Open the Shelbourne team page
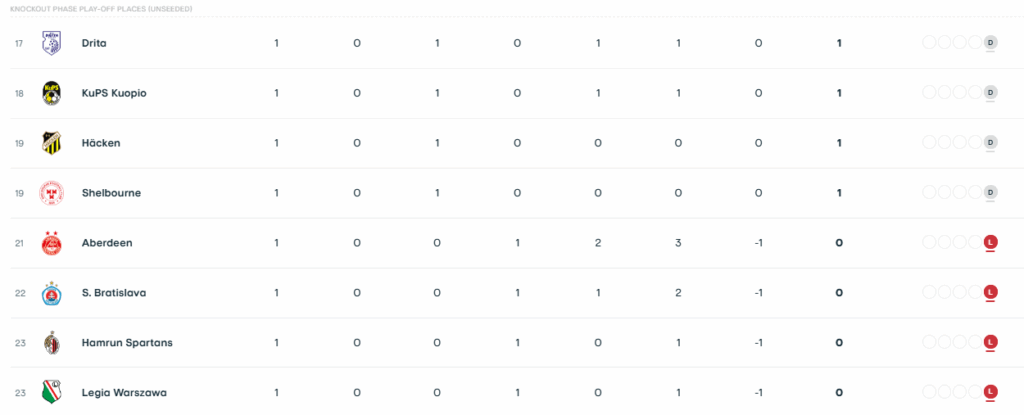Screen dimensions: 1024x415 tap(111, 193)
